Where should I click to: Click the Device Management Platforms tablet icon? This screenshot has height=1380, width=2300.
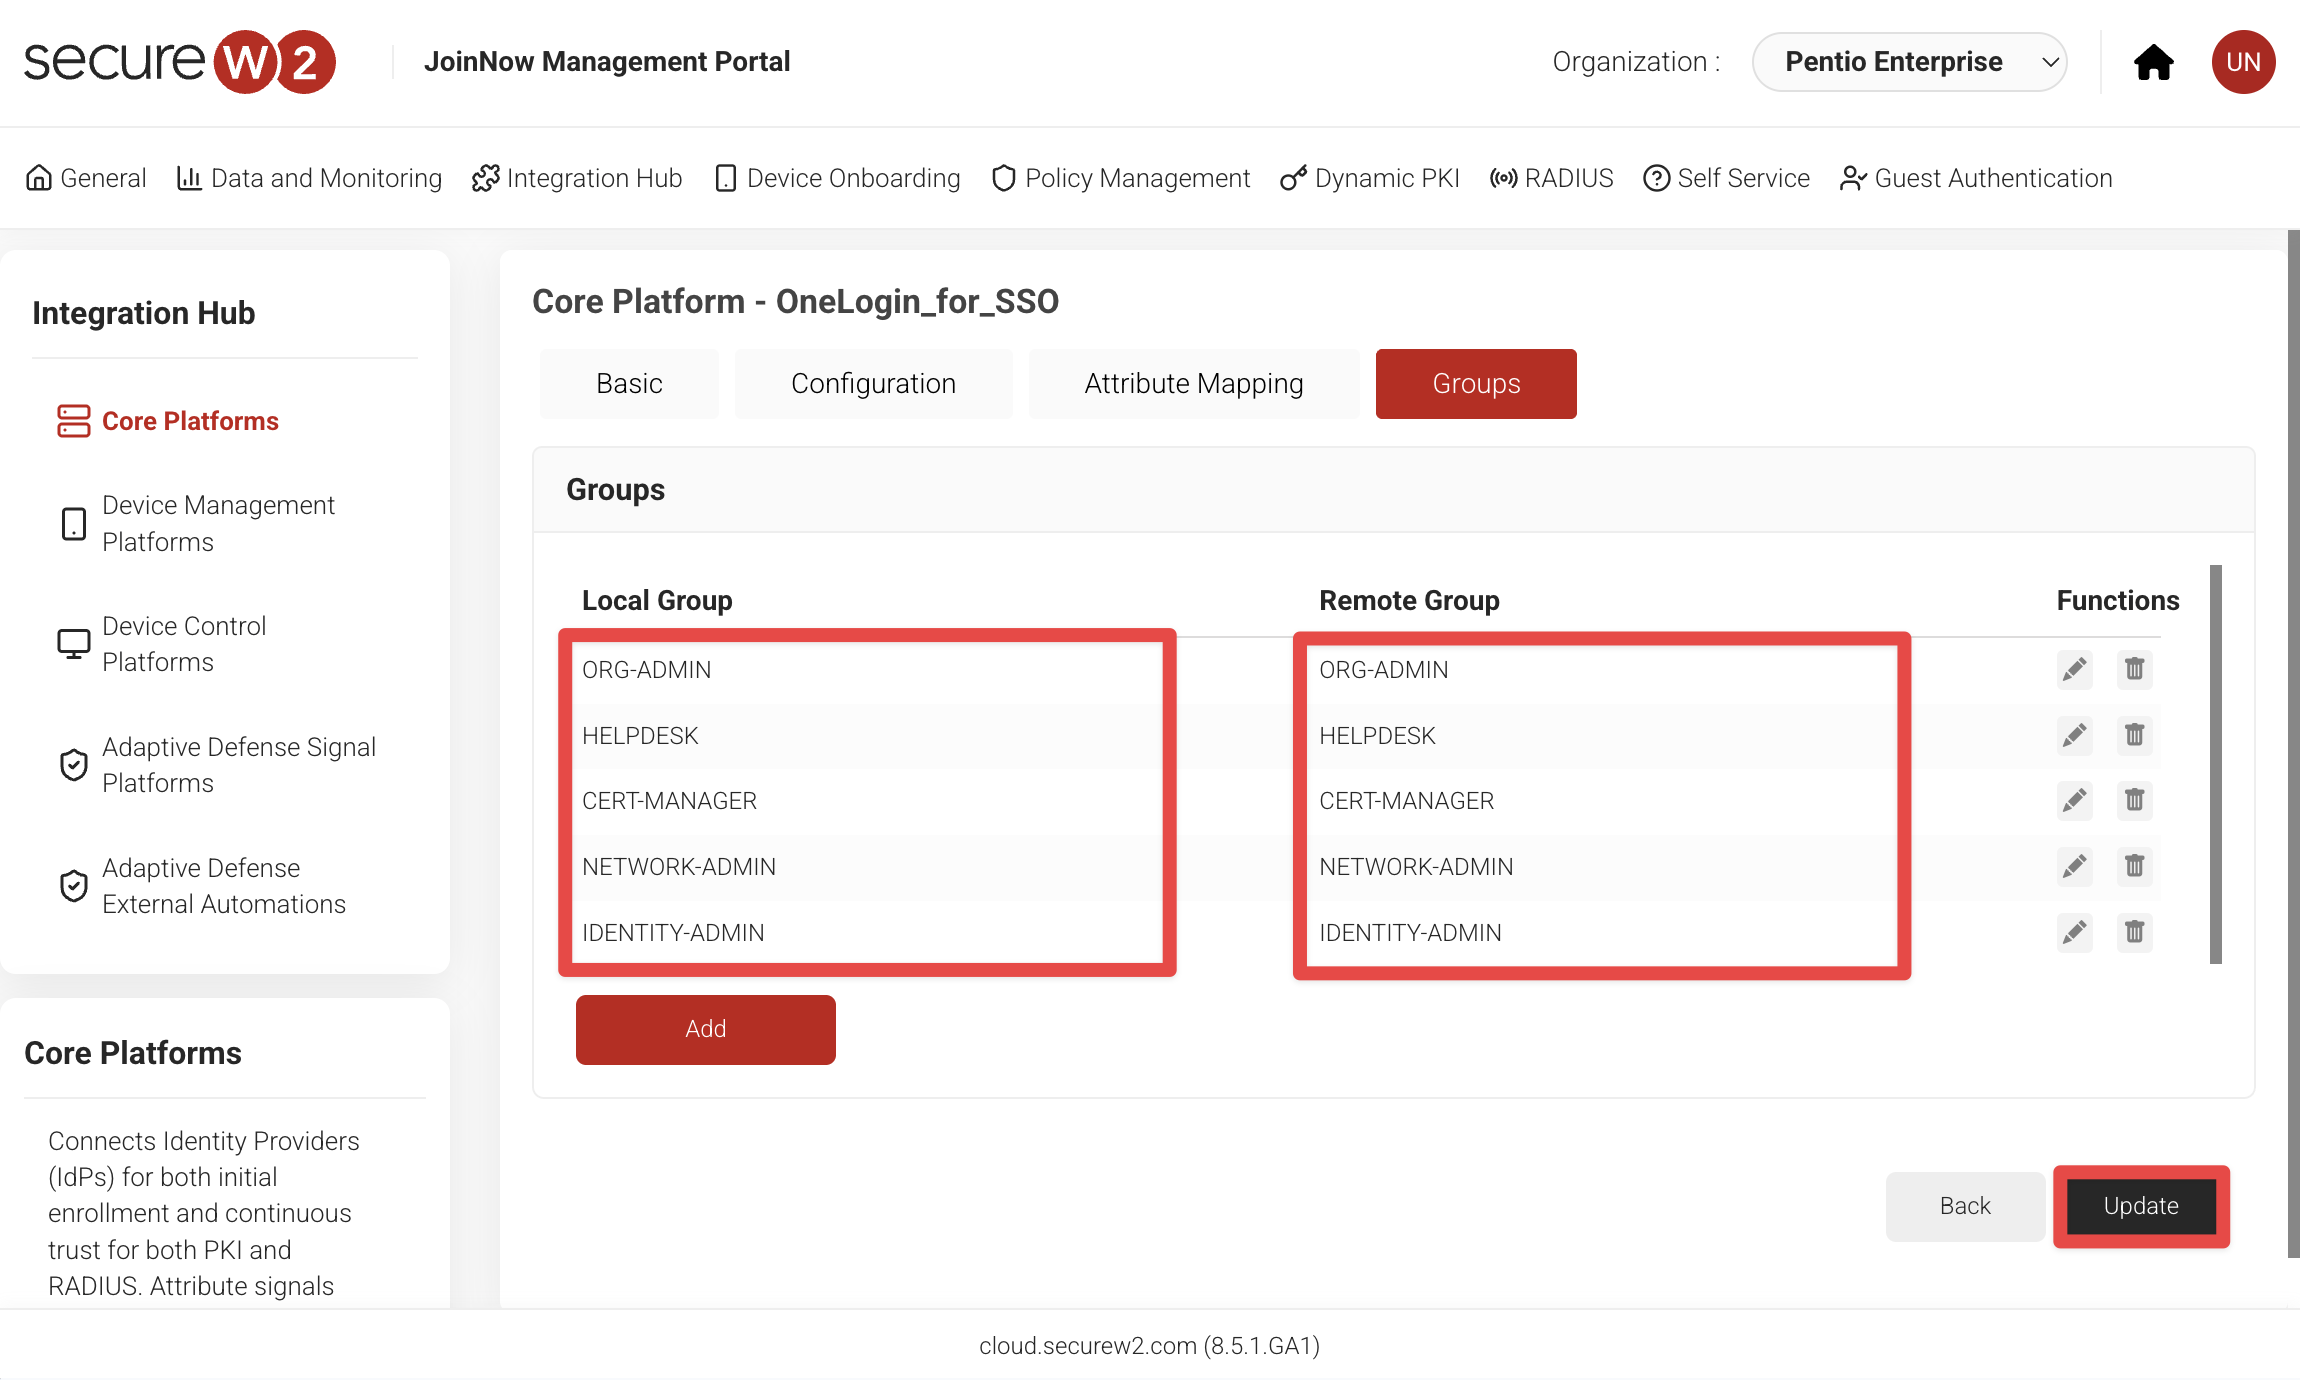(x=73, y=524)
